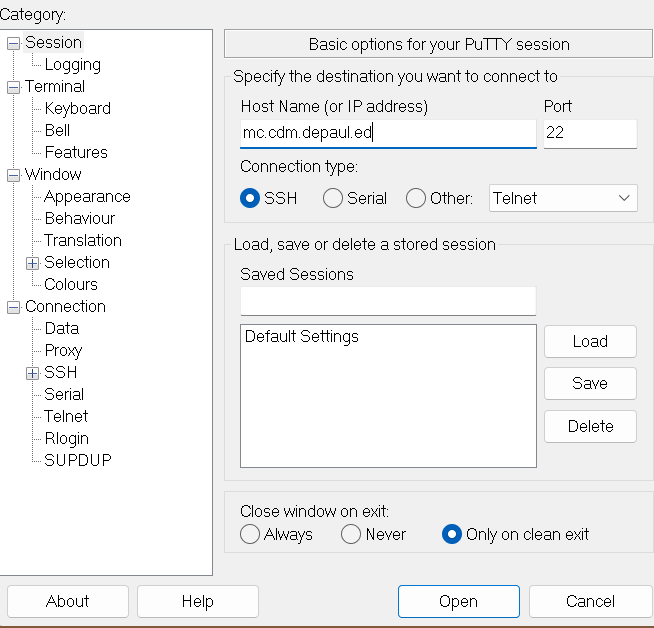Open the Colours settings category
Image resolution: width=654 pixels, height=628 pixels.
pyautogui.click(x=71, y=284)
